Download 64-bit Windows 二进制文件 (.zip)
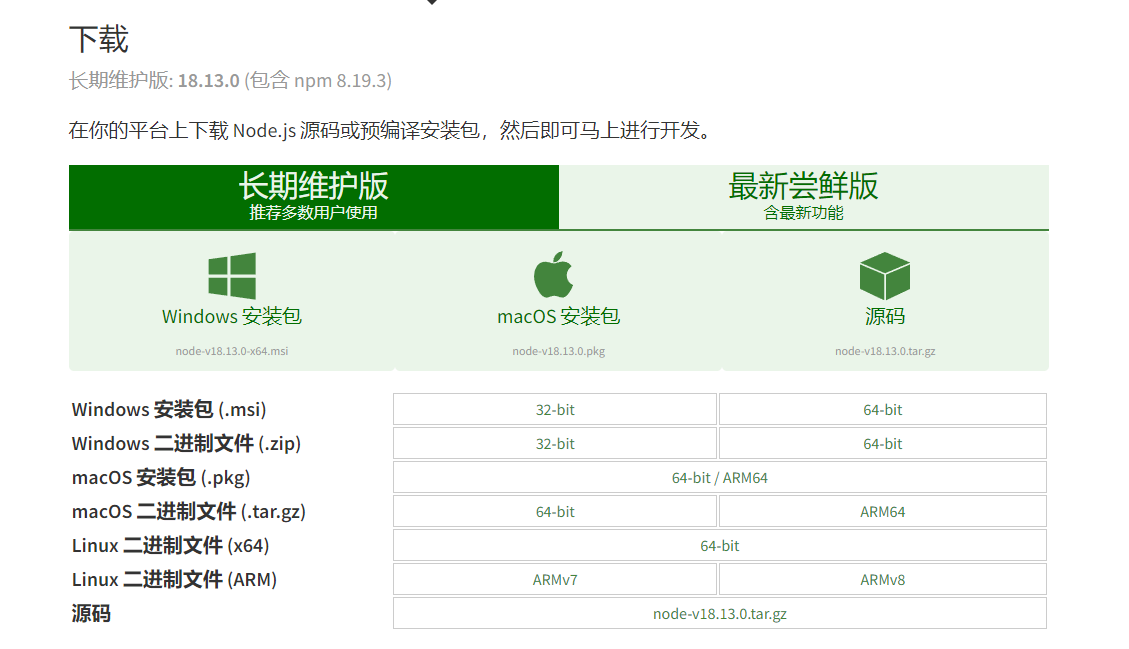Screen dimensions: 1129x649 (882, 444)
